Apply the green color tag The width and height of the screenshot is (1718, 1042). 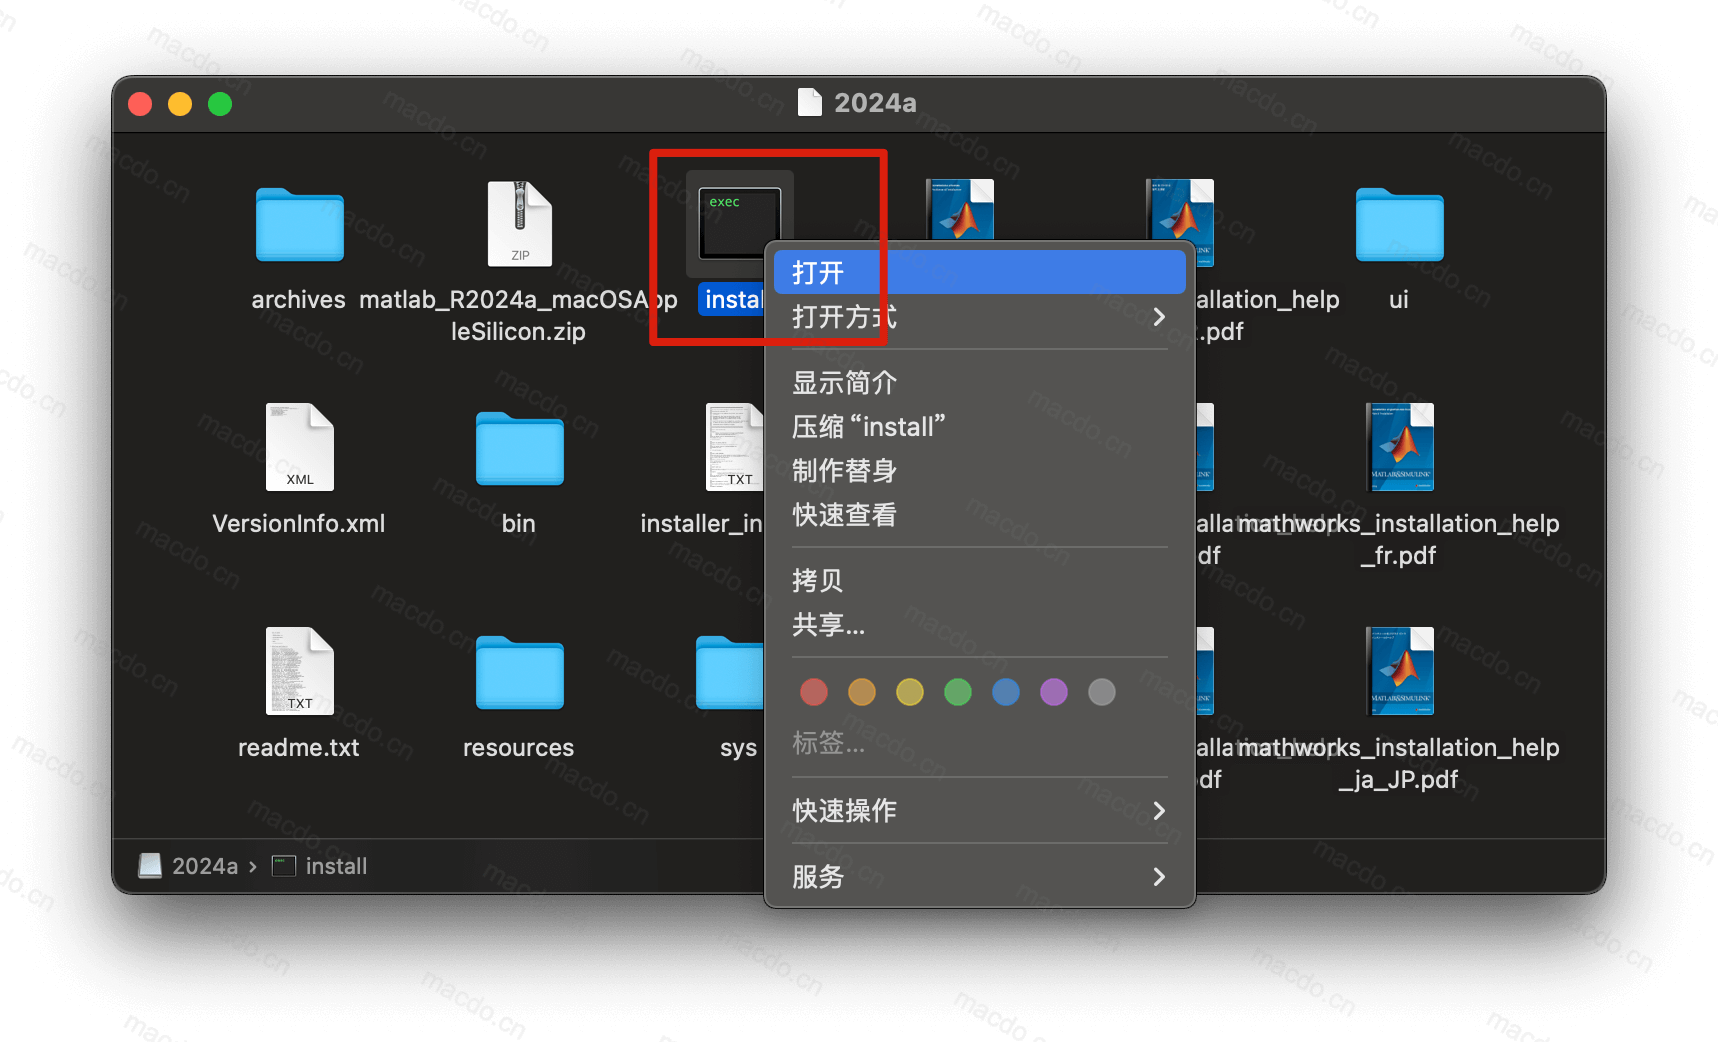[x=958, y=692]
